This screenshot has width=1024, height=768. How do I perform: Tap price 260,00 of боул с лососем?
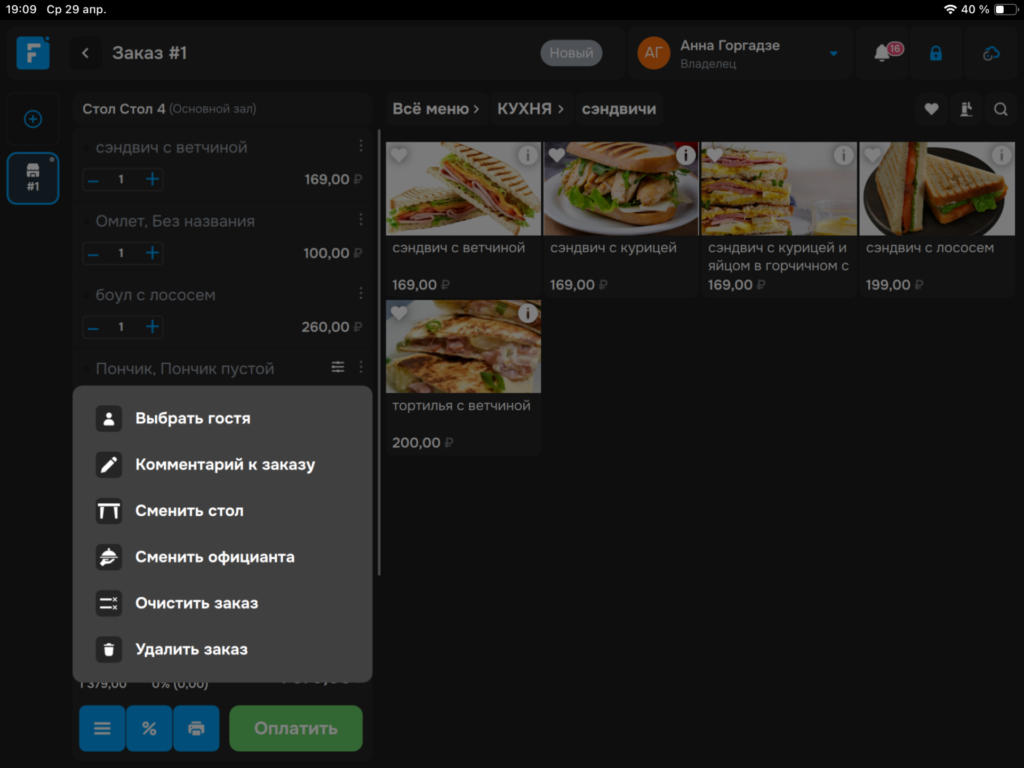(x=331, y=327)
